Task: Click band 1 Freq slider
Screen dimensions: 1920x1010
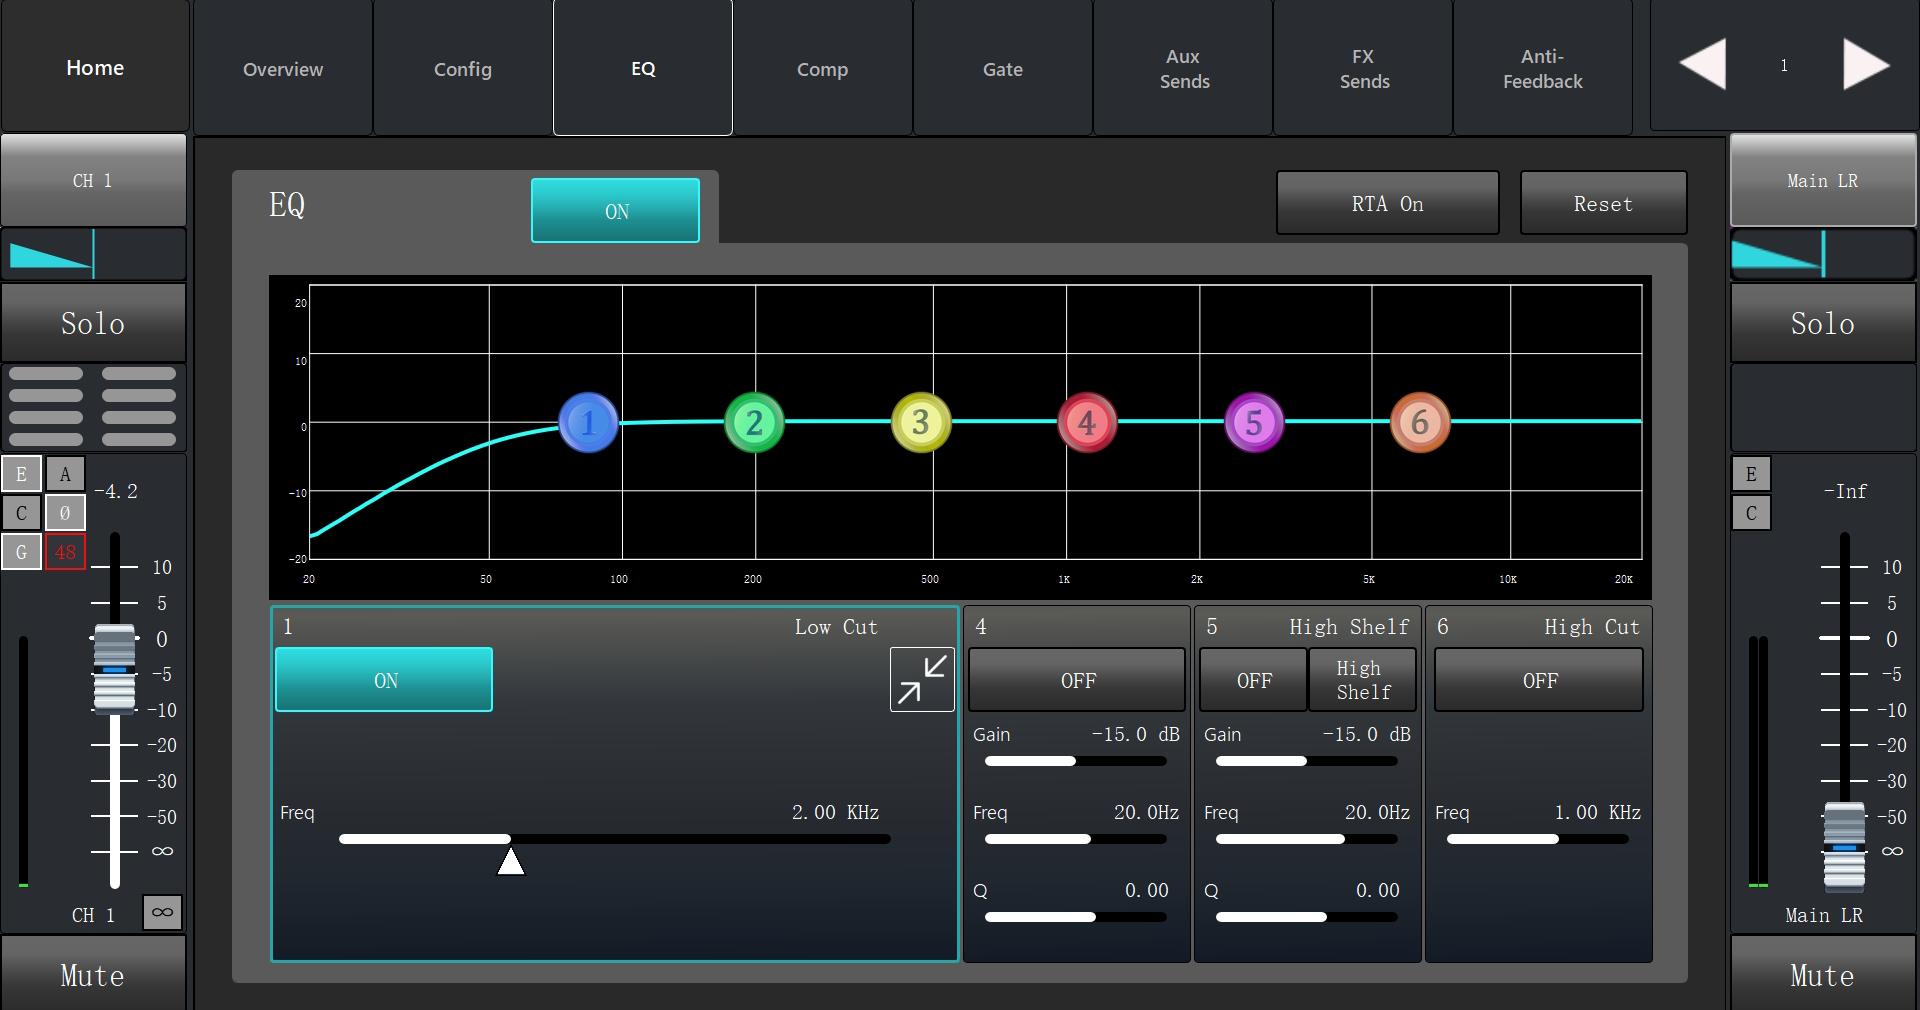Action: (614, 839)
